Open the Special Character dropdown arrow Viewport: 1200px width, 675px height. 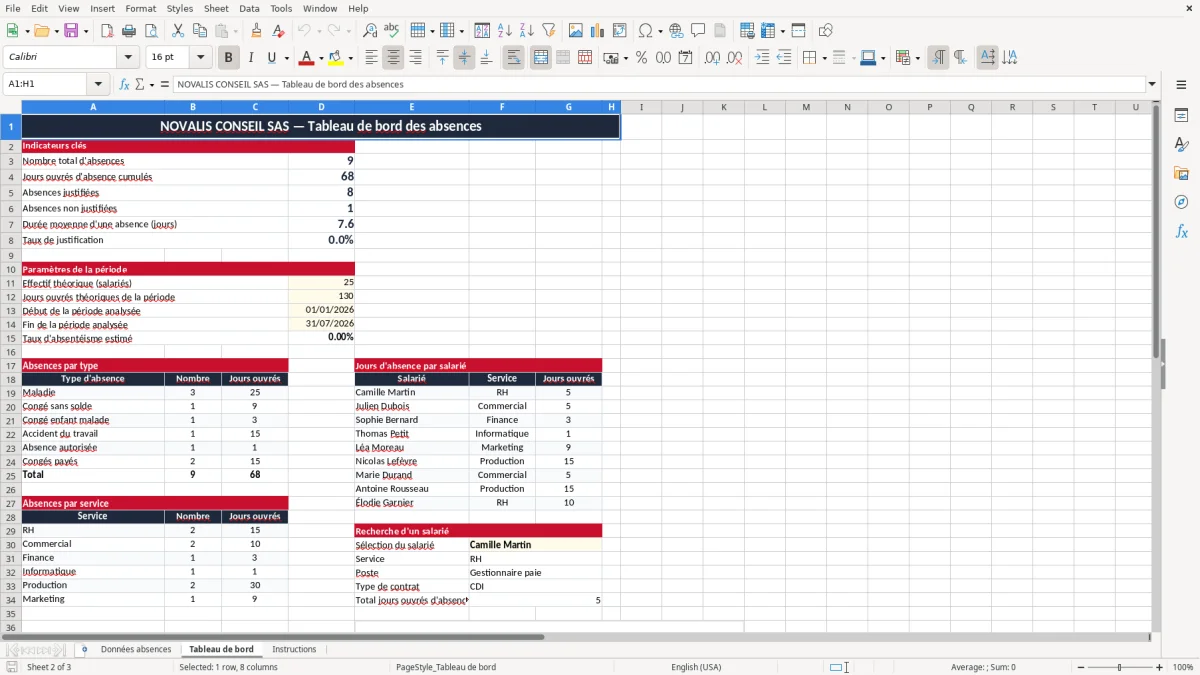[x=659, y=31]
